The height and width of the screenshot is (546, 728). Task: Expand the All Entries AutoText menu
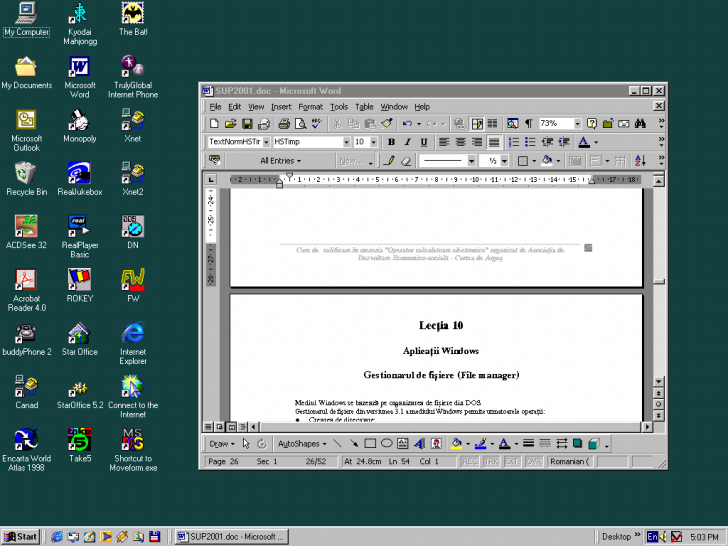280,161
